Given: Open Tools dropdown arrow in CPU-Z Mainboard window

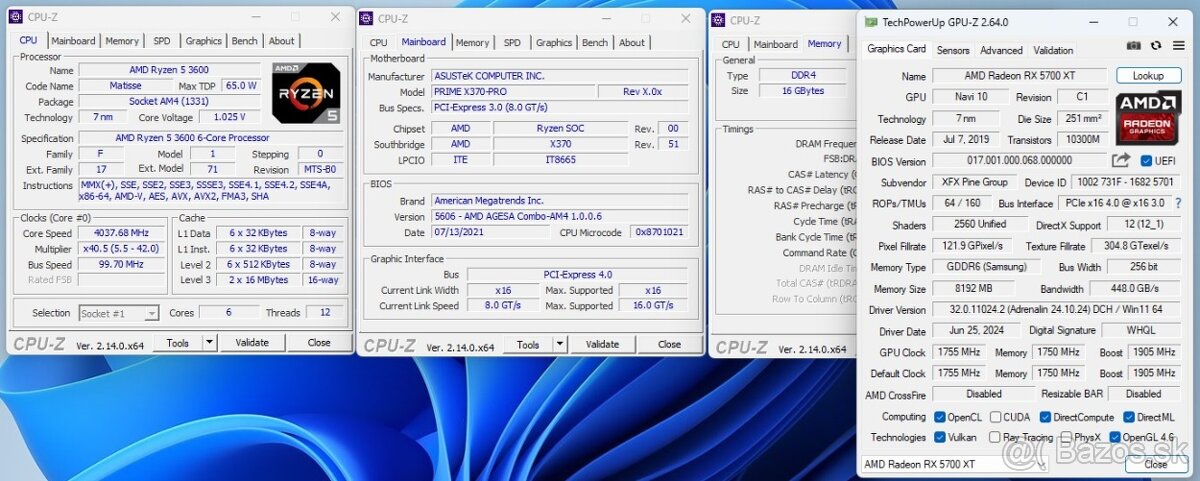Looking at the screenshot, I should click(560, 344).
